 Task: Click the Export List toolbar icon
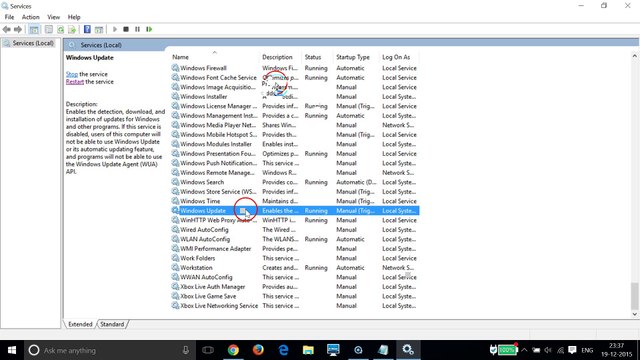(x=72, y=29)
